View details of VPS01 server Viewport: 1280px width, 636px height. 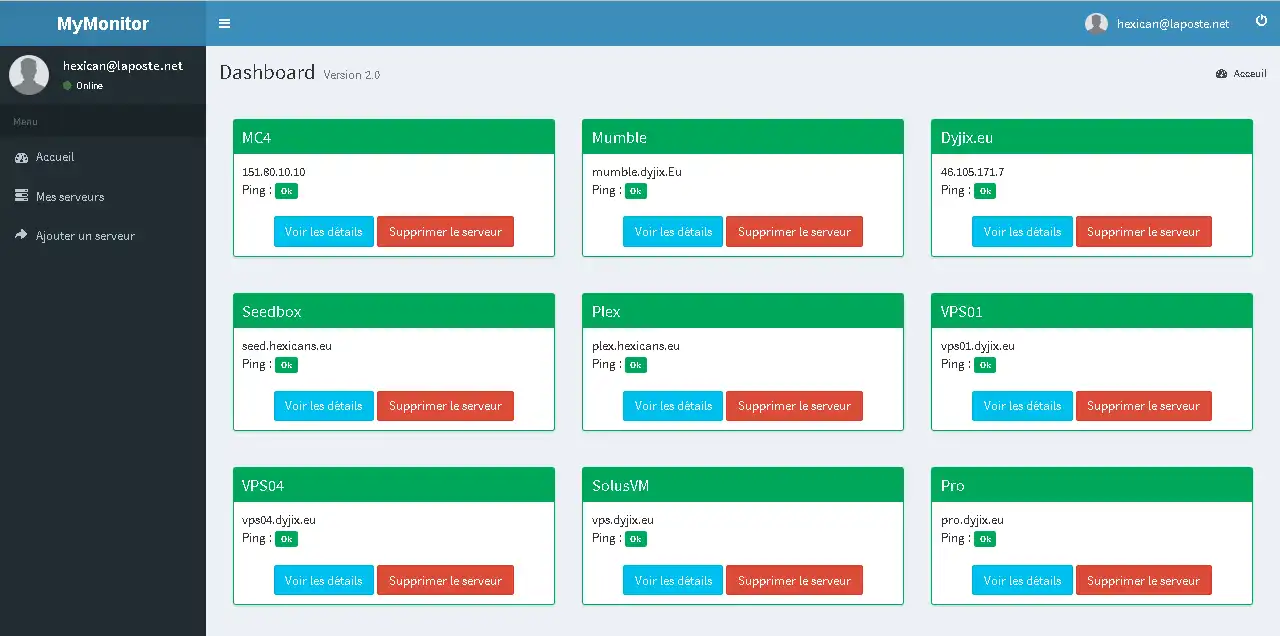pos(1022,406)
